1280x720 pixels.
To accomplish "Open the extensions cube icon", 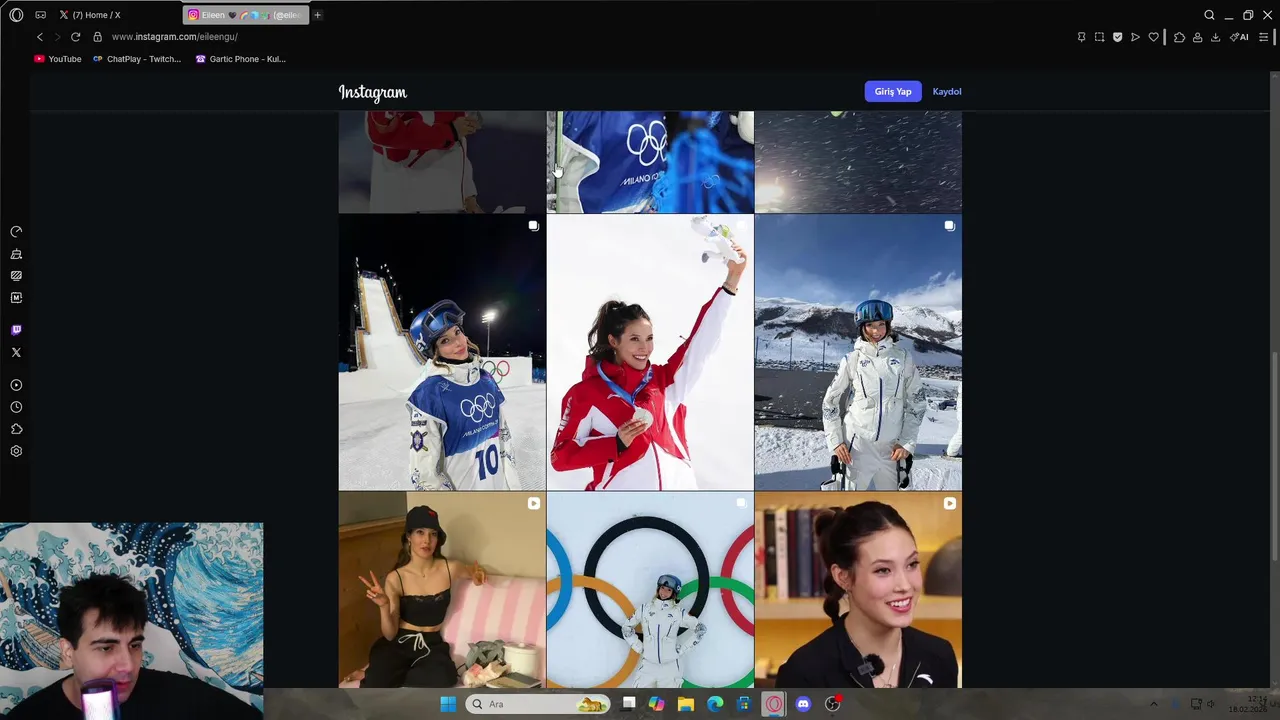I will (x=1179, y=37).
